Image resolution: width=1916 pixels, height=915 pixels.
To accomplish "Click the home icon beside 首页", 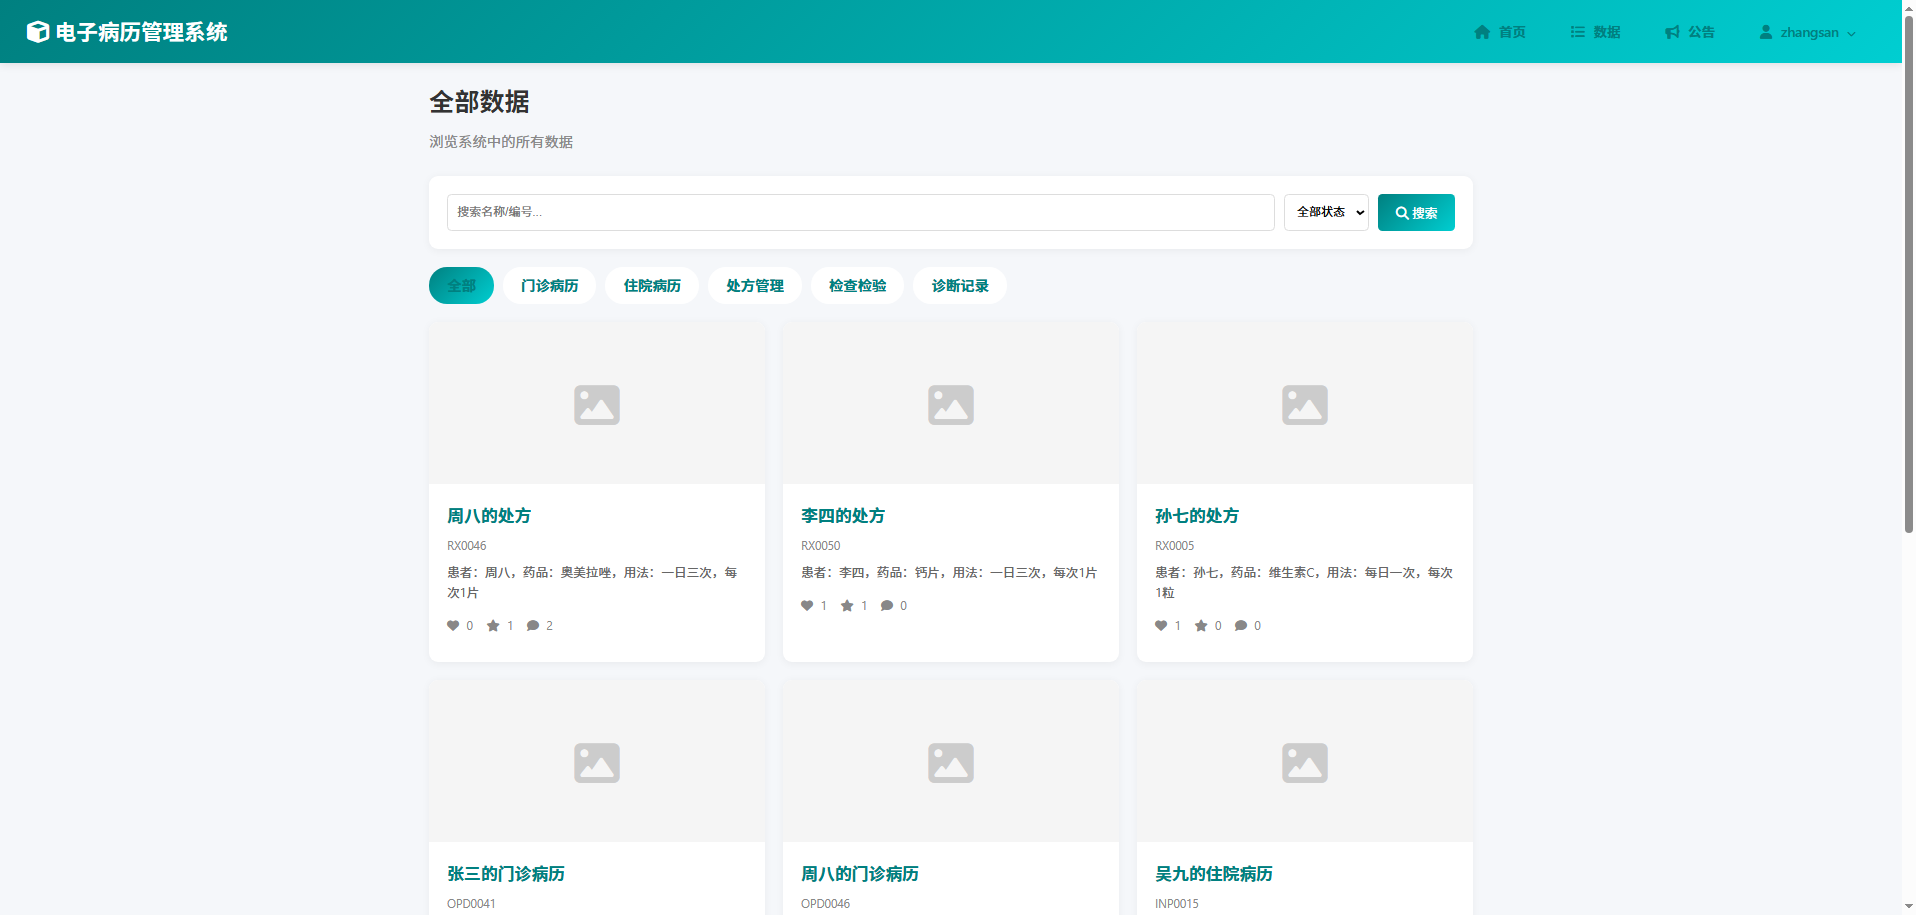I will pyautogui.click(x=1482, y=32).
